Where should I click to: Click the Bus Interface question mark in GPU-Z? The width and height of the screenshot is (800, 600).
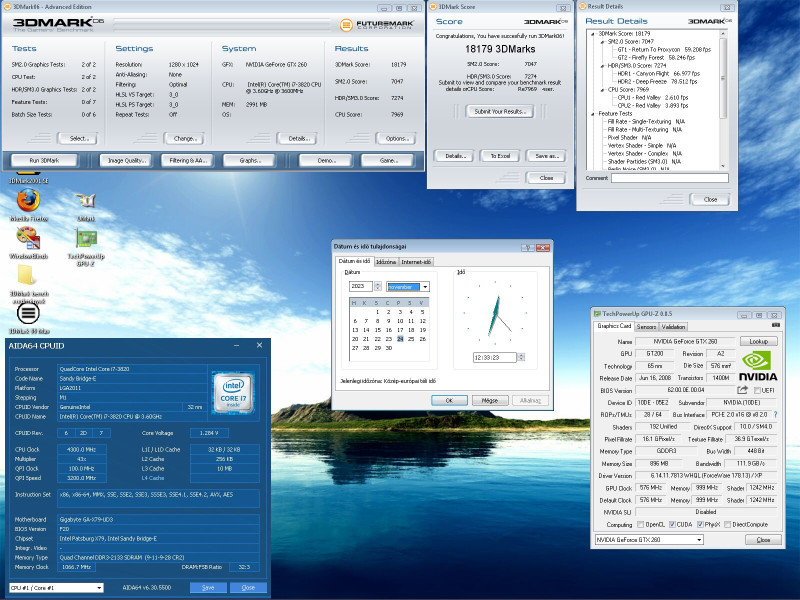[776, 414]
